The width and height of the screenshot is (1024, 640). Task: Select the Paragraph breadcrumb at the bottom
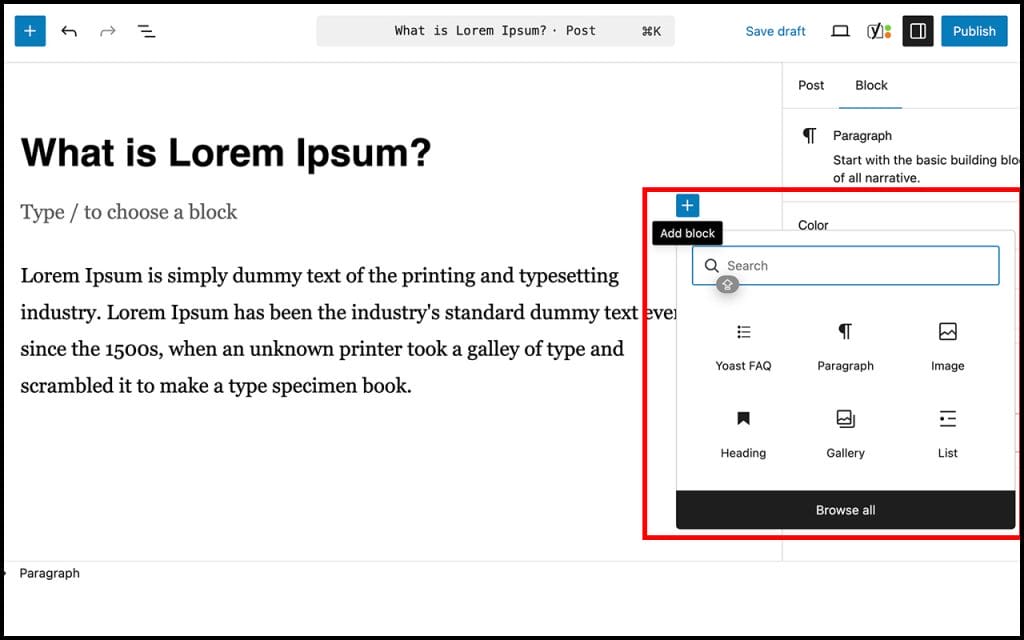click(x=50, y=573)
